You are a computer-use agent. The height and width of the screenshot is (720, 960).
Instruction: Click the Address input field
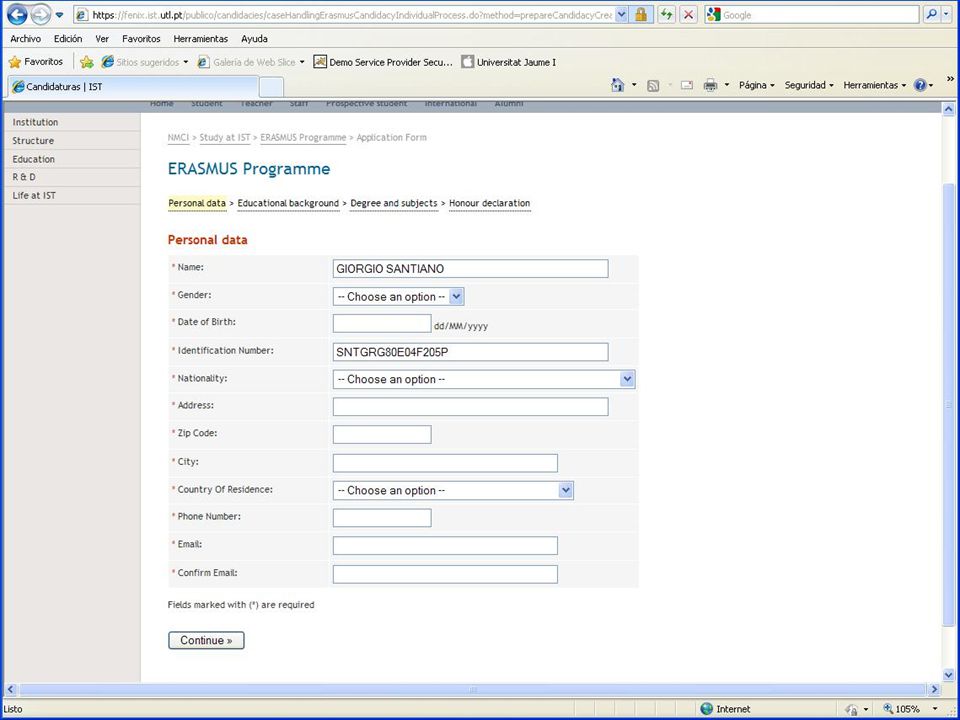(x=471, y=407)
